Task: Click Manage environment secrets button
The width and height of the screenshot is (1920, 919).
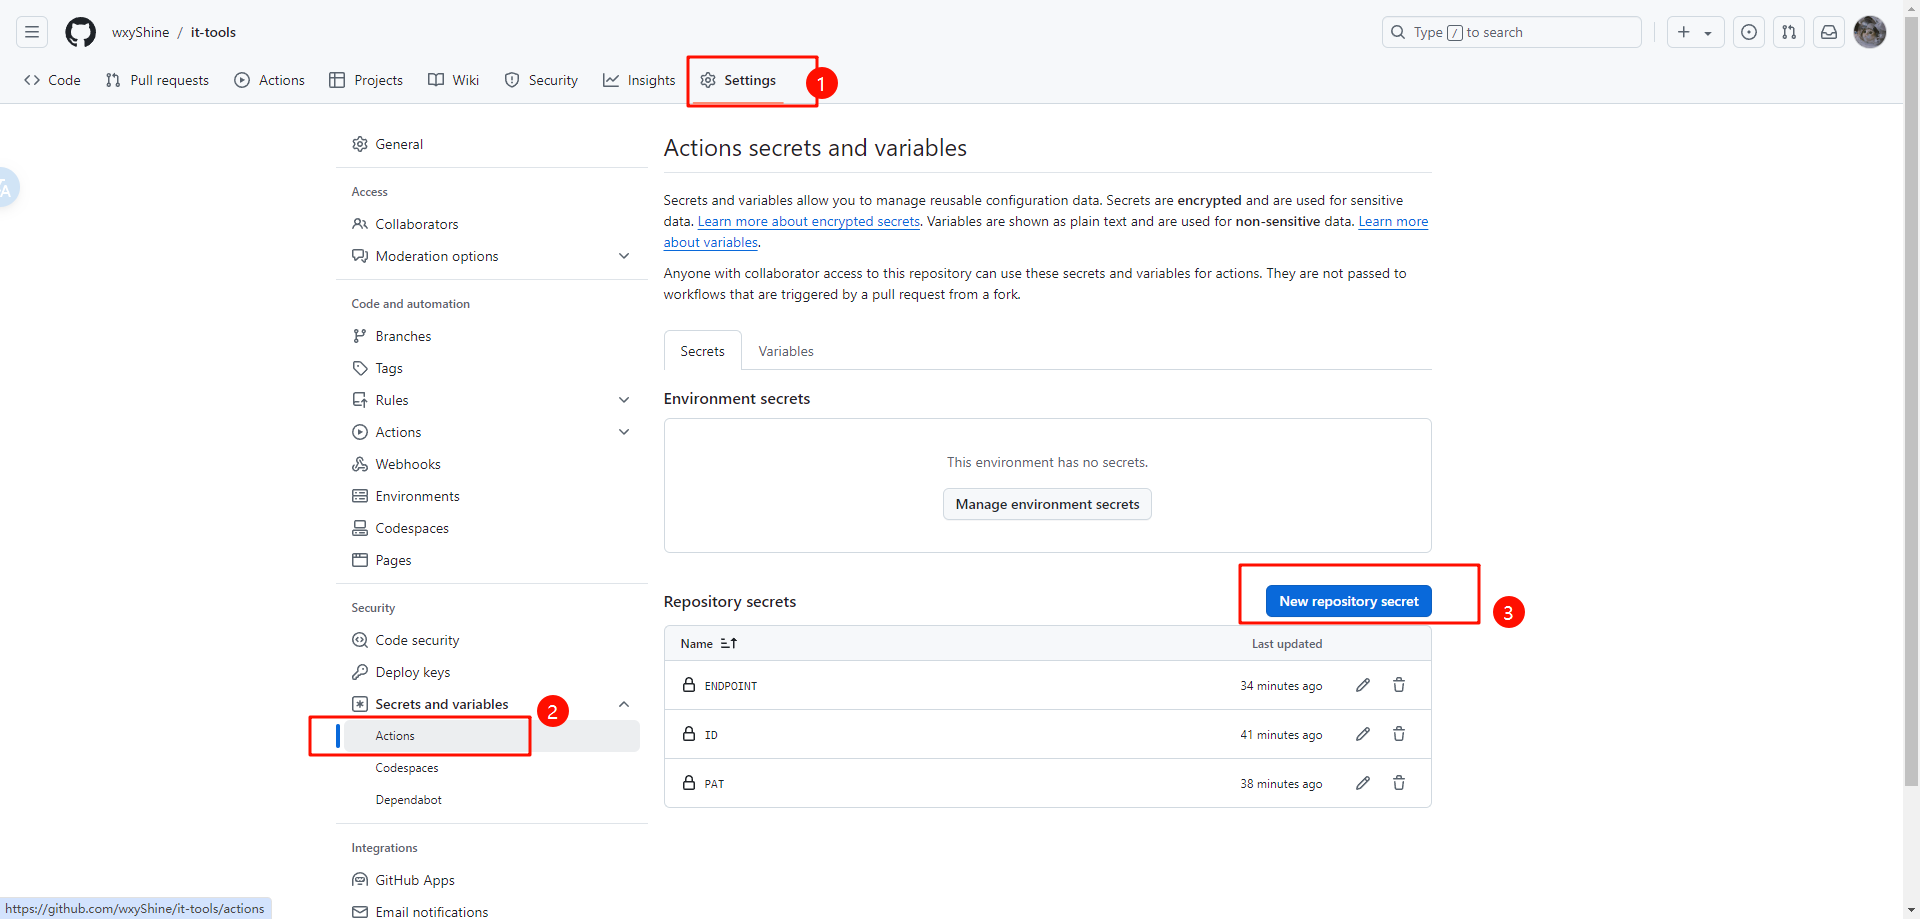Action: (x=1047, y=504)
